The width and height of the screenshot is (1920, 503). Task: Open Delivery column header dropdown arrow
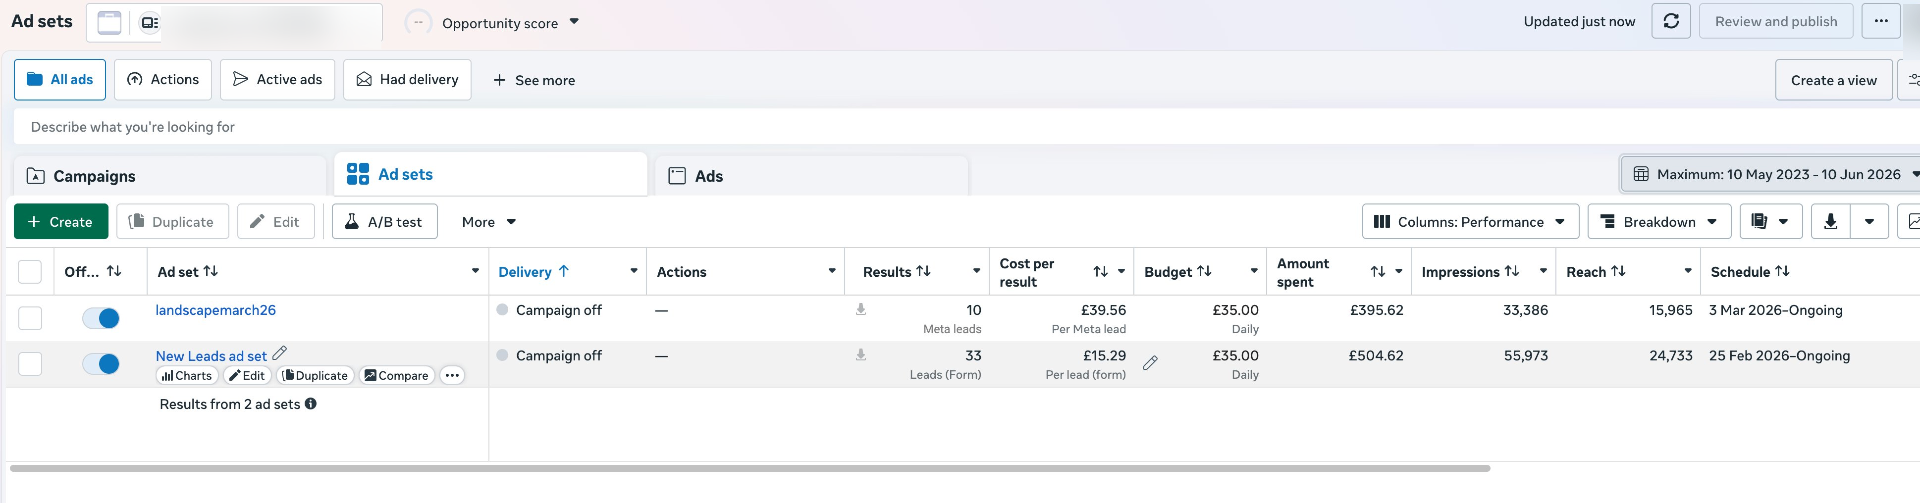point(634,271)
